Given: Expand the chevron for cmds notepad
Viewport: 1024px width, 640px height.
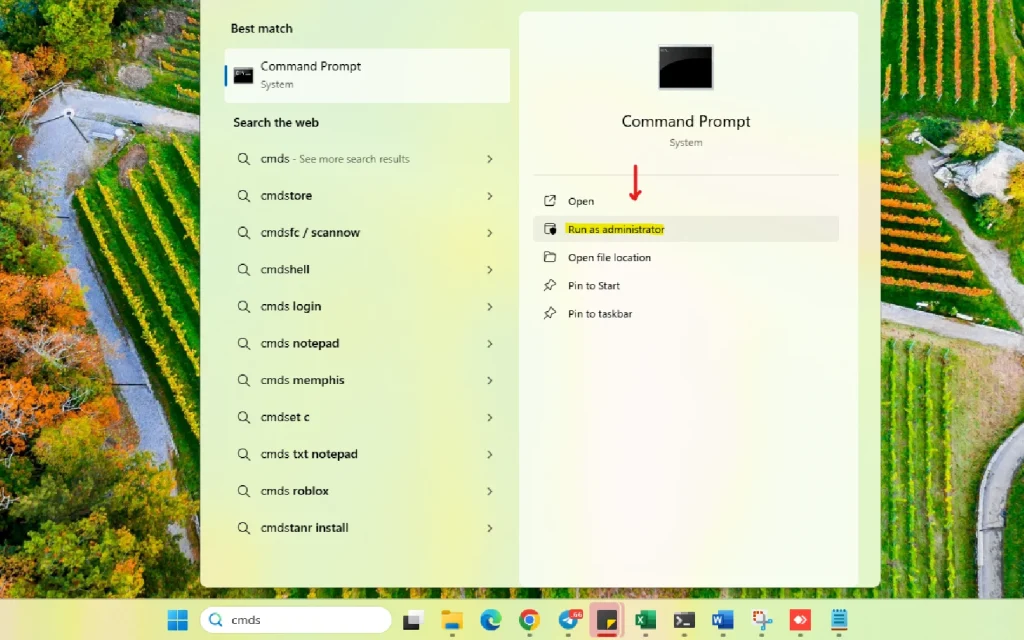Looking at the screenshot, I should click(x=489, y=344).
